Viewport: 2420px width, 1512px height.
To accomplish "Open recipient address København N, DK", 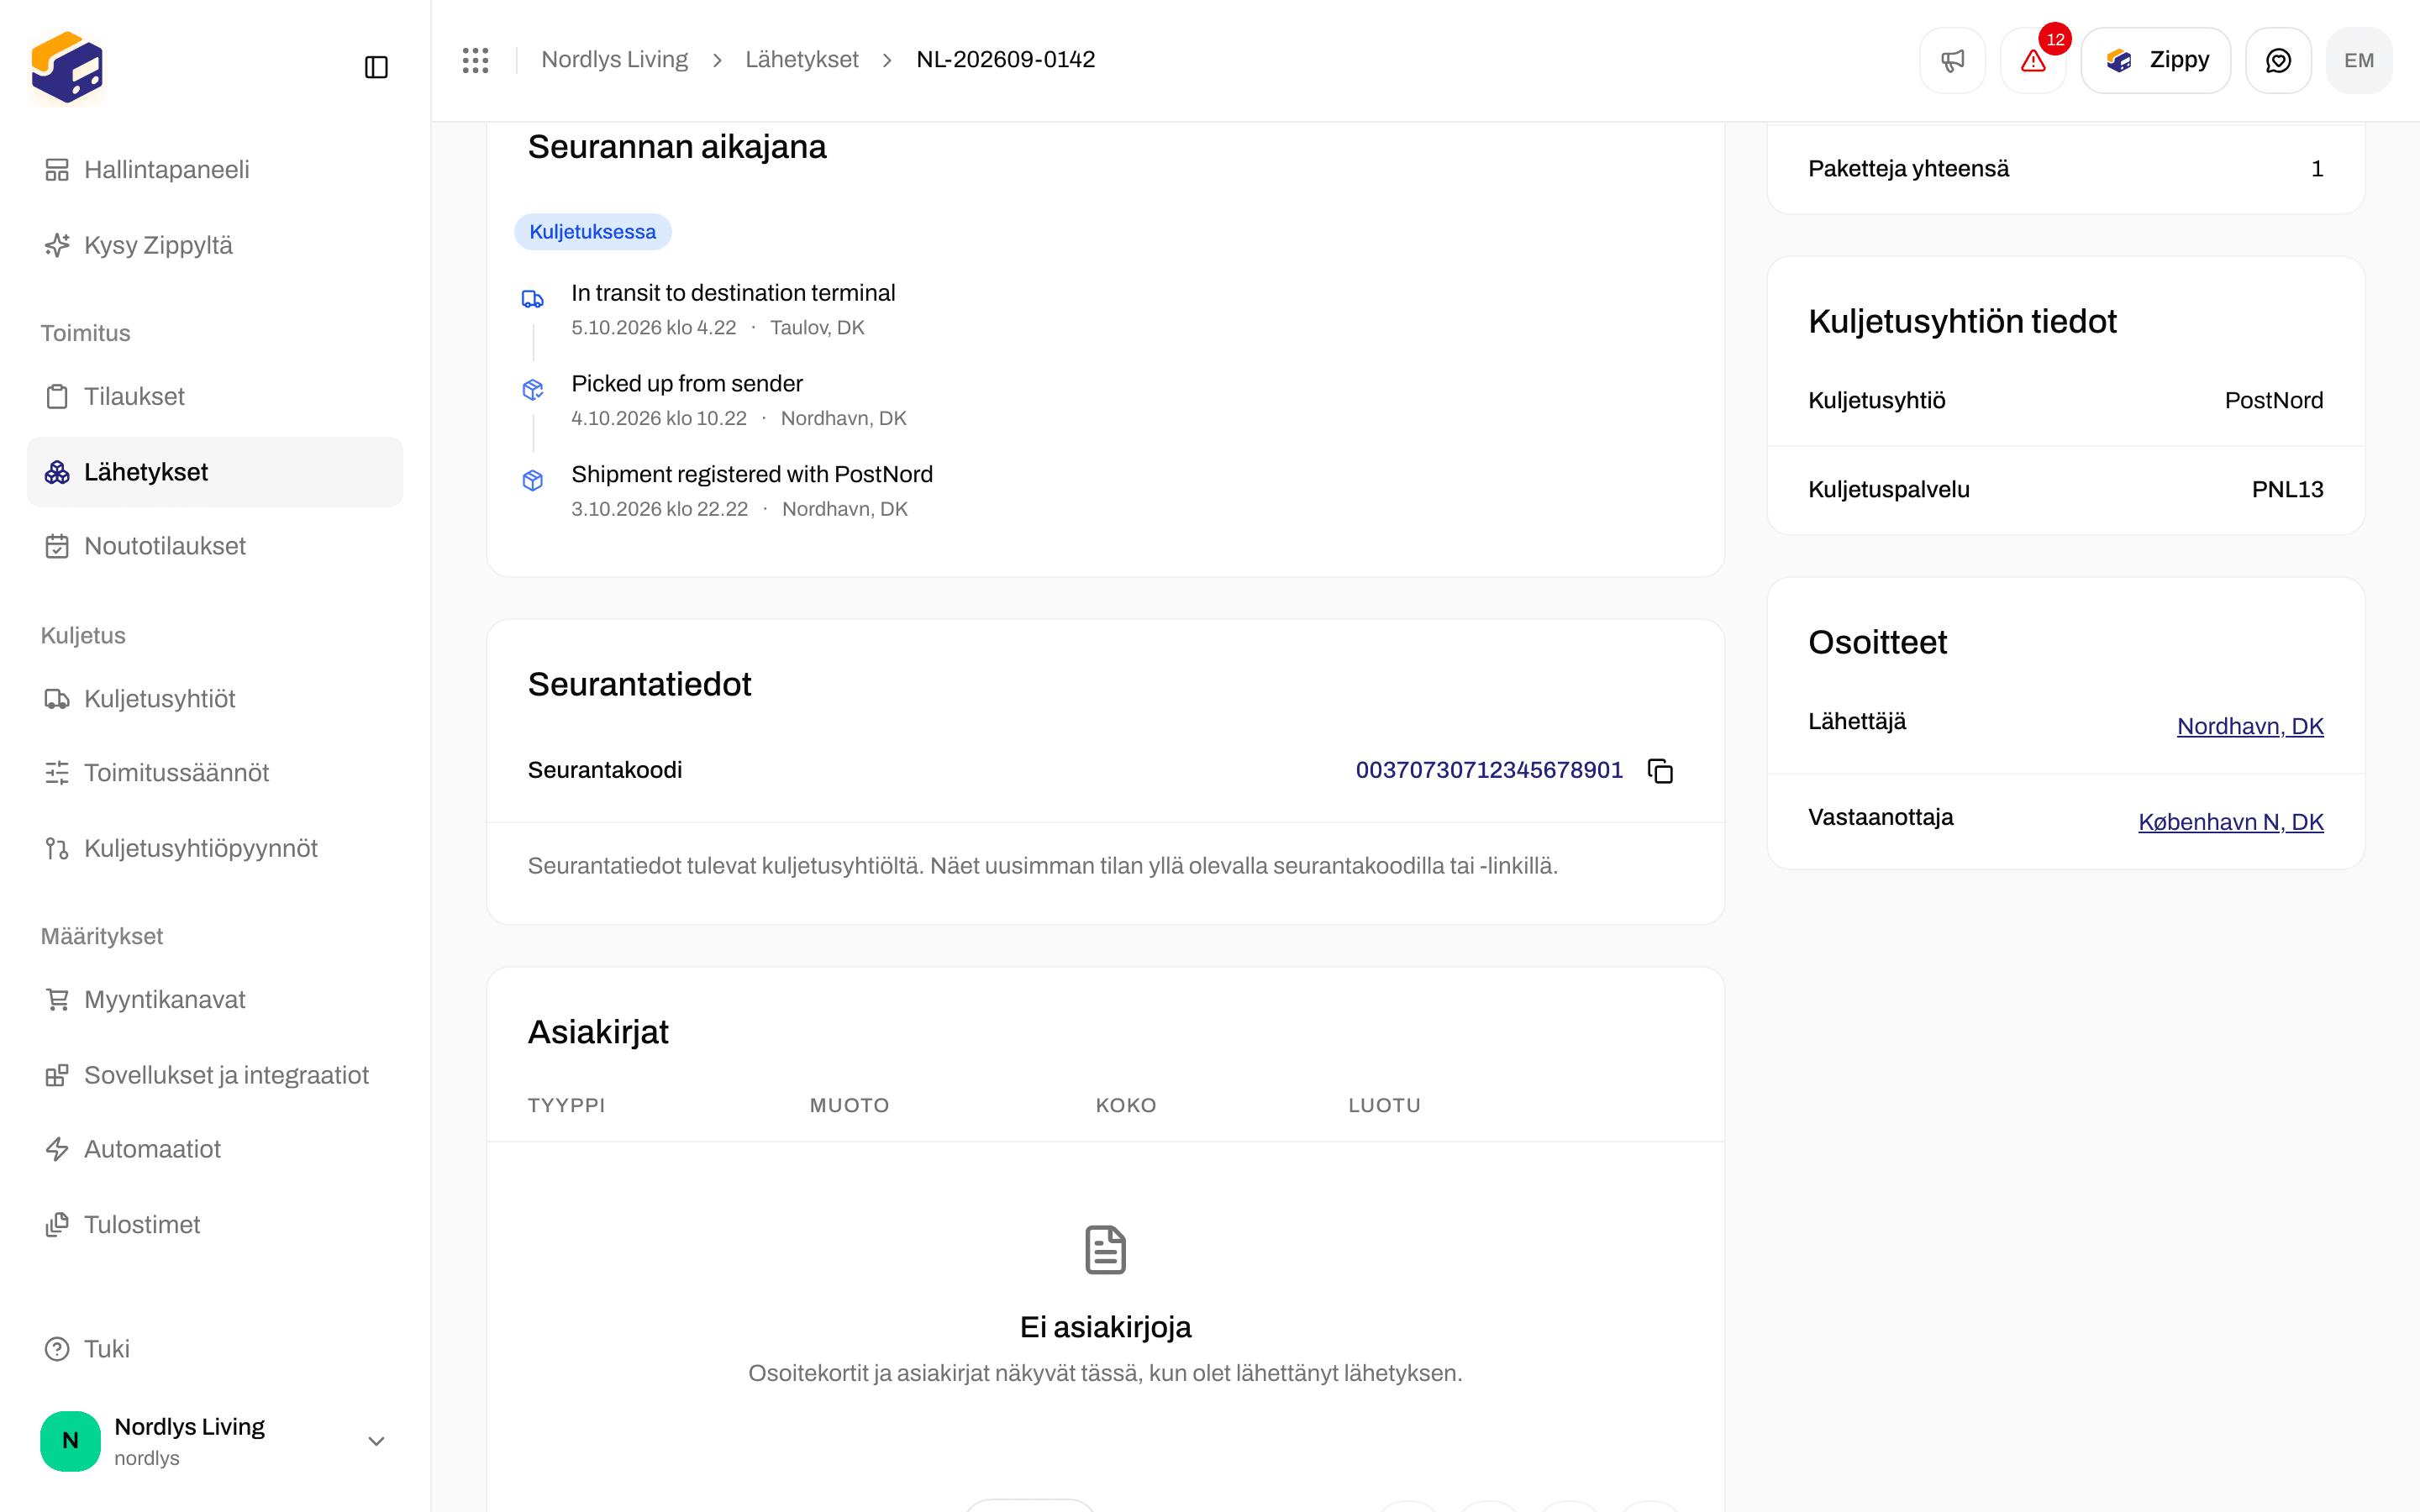I will click(2231, 822).
